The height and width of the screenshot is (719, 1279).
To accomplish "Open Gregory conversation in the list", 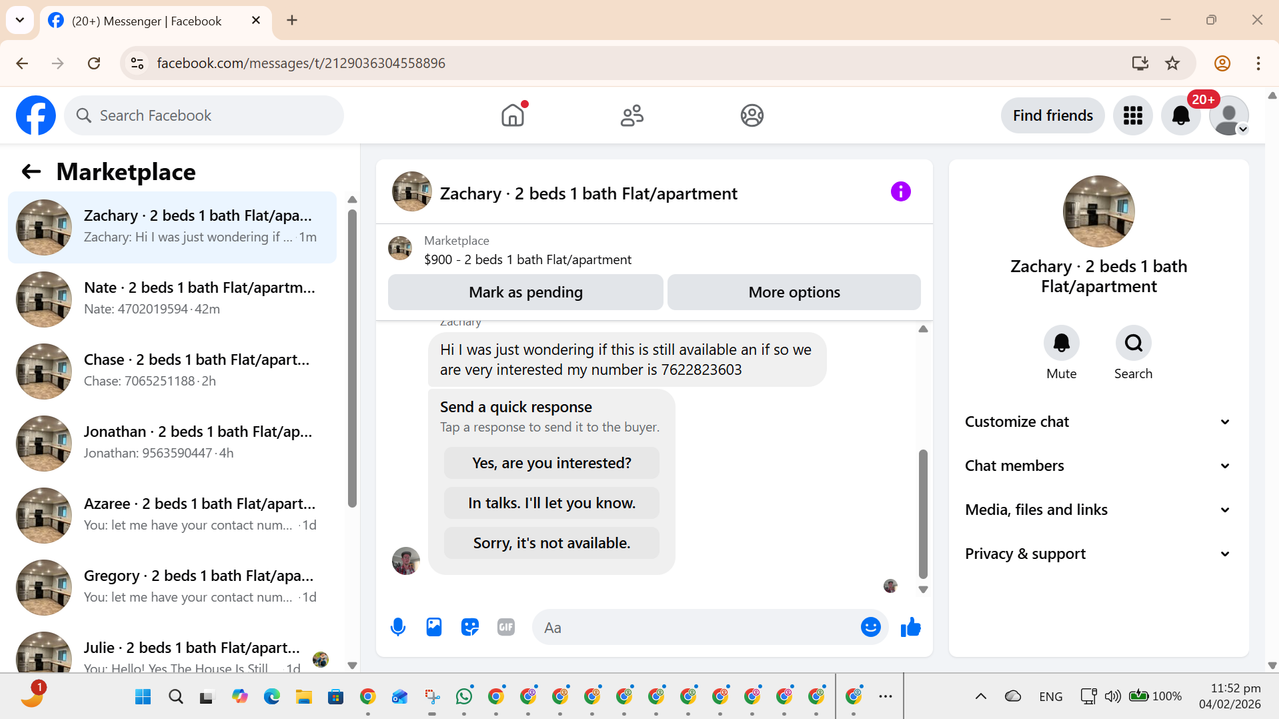I will click(172, 587).
